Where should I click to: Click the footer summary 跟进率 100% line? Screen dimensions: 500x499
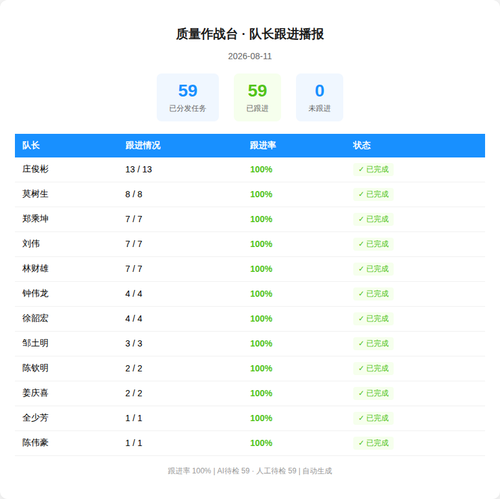coord(250,471)
